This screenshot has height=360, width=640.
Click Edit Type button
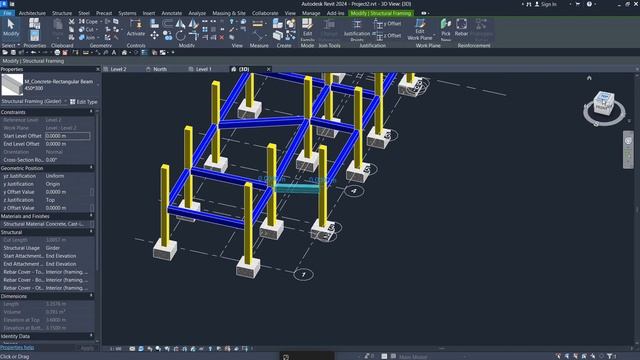[x=84, y=102]
